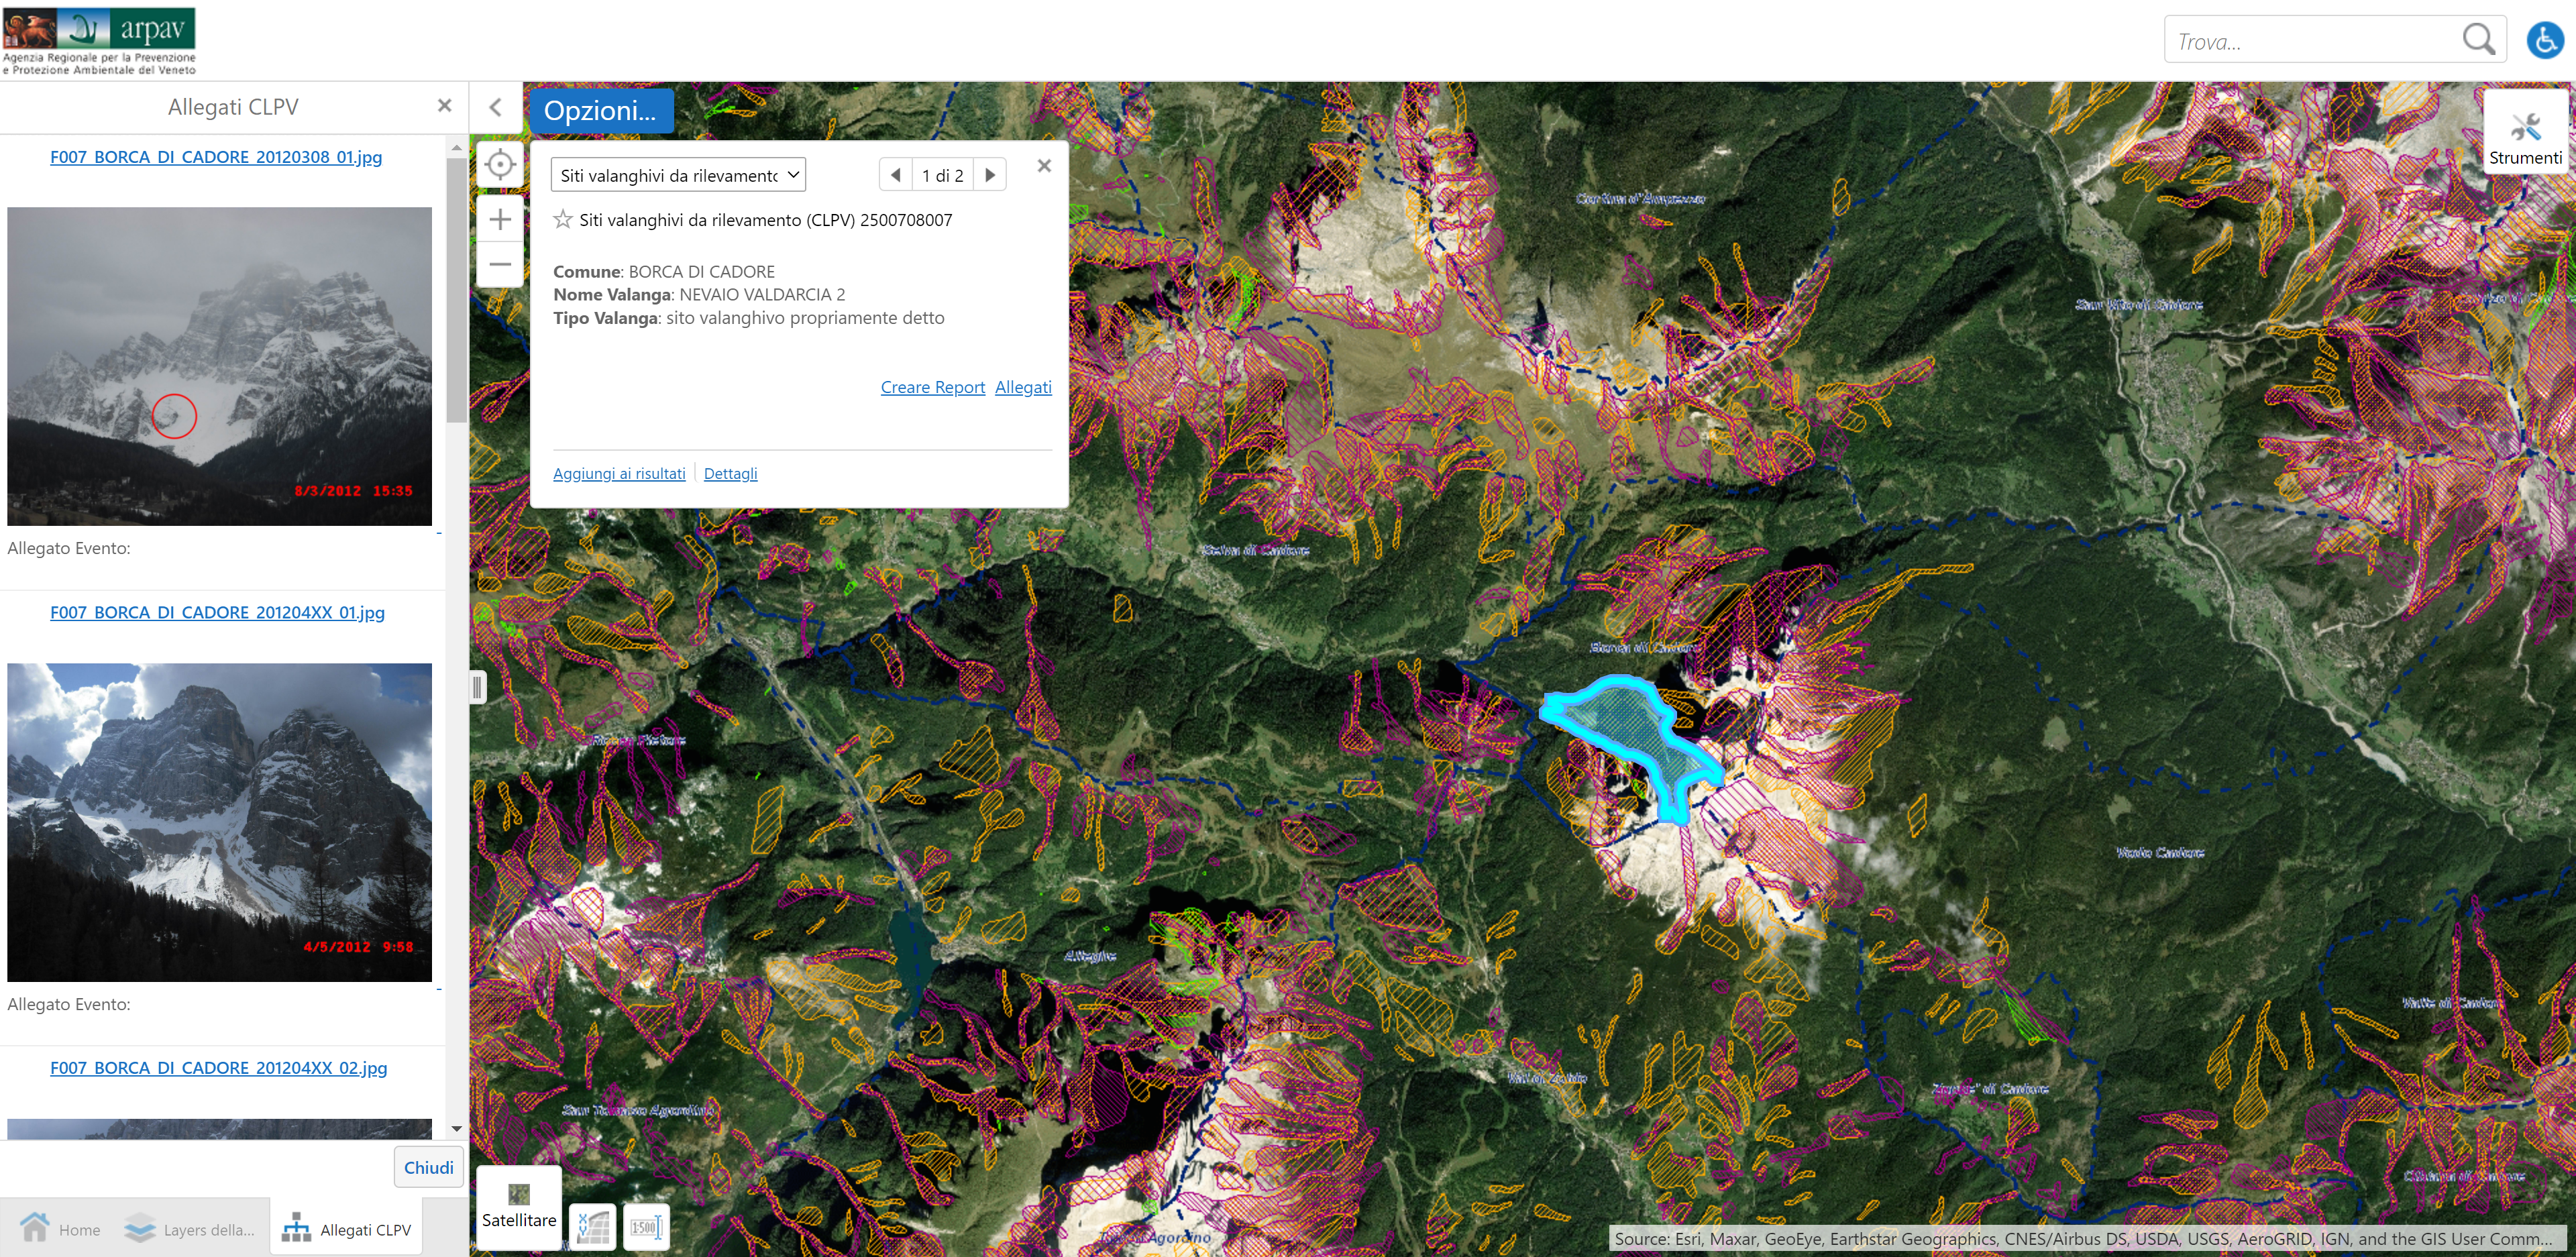
Task: Open the XY coordinates tool
Action: pos(593,1226)
